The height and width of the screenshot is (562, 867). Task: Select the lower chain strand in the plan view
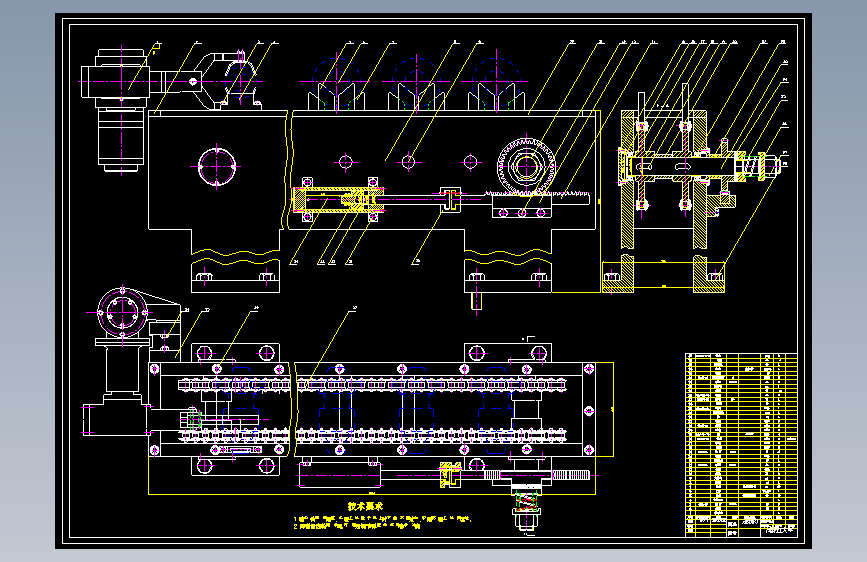pos(372,436)
